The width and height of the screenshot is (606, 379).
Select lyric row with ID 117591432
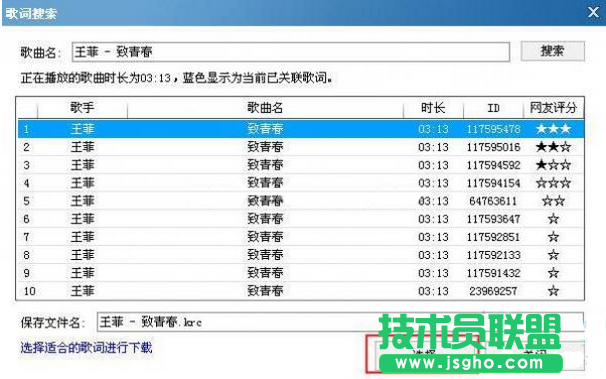click(x=301, y=273)
